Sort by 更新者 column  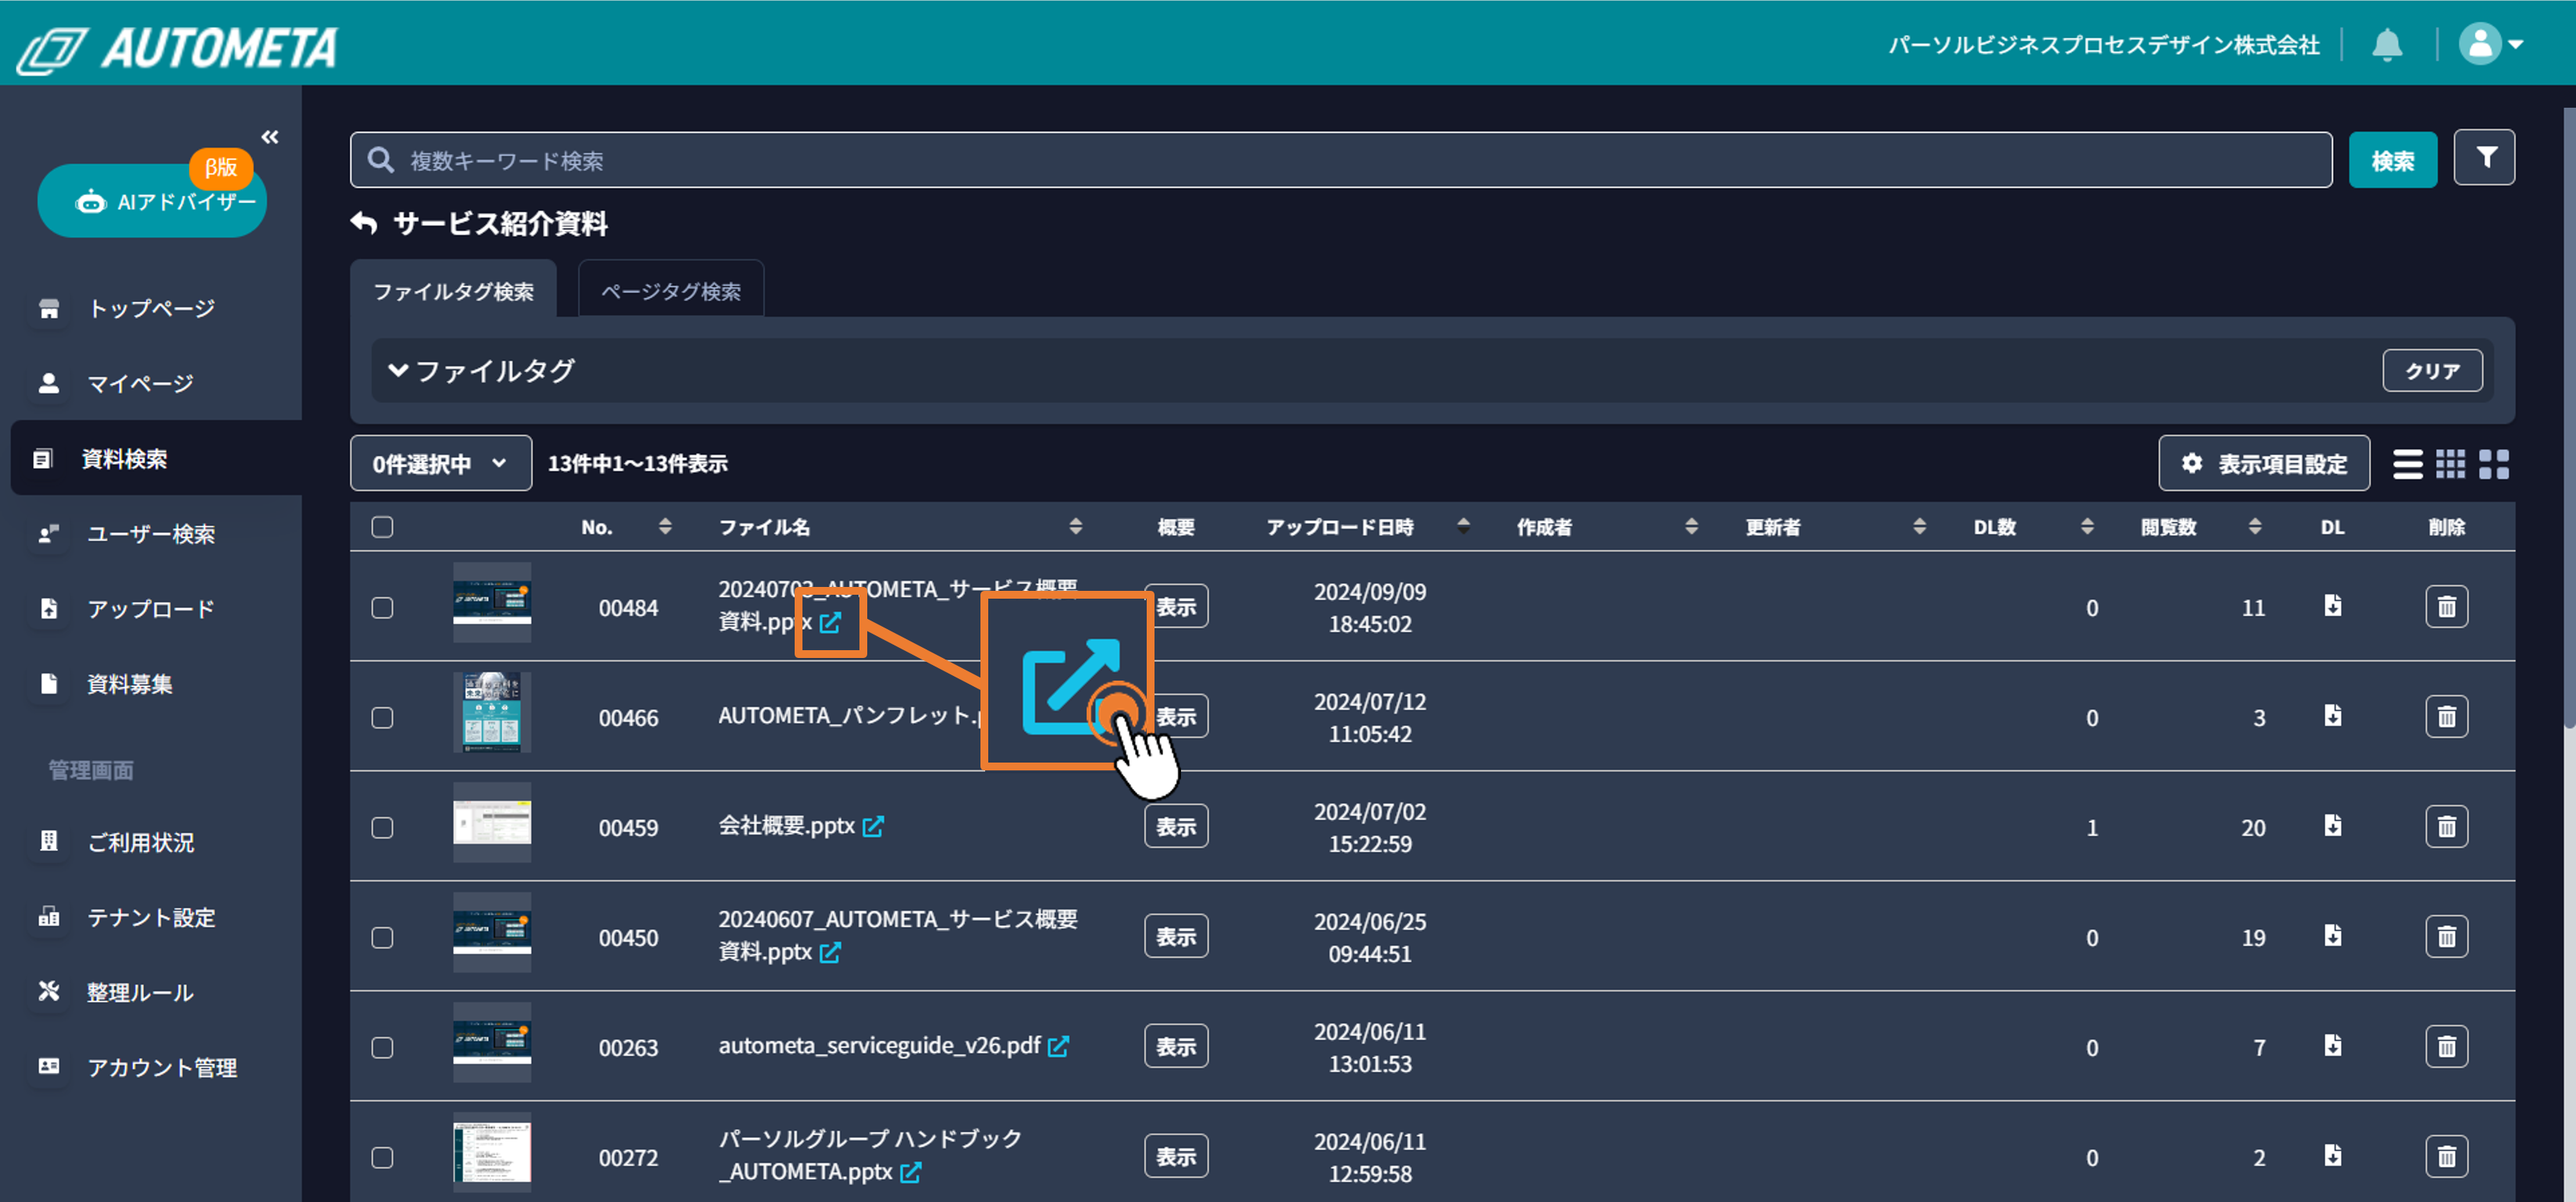coord(1919,527)
